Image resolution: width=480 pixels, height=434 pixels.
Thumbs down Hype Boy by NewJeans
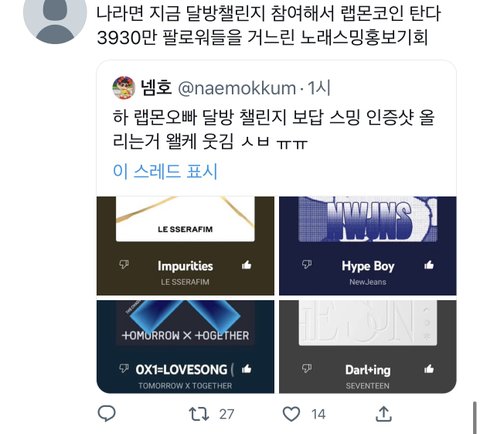click(x=307, y=265)
